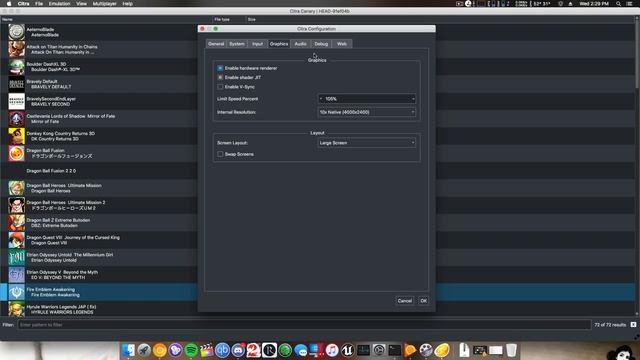Toggle Enable shader JIT checkbox
The image size is (640, 360).
point(220,77)
